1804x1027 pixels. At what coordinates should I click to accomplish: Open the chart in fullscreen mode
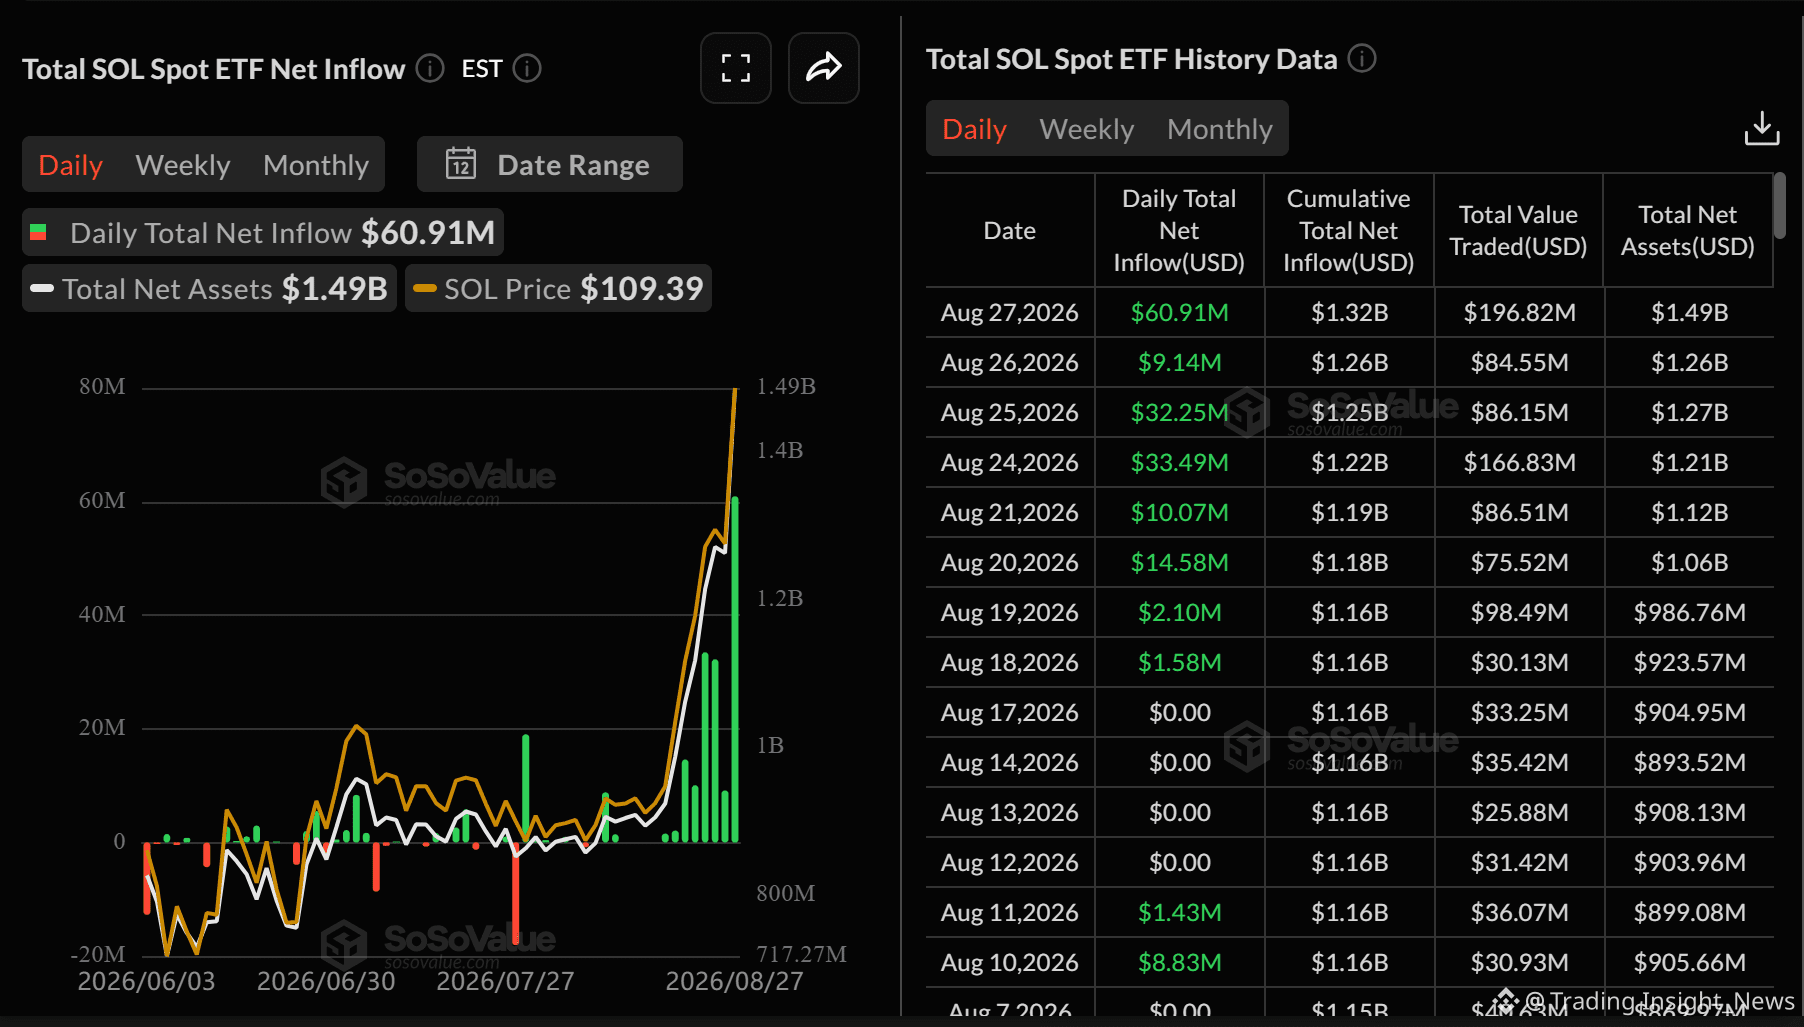736,68
